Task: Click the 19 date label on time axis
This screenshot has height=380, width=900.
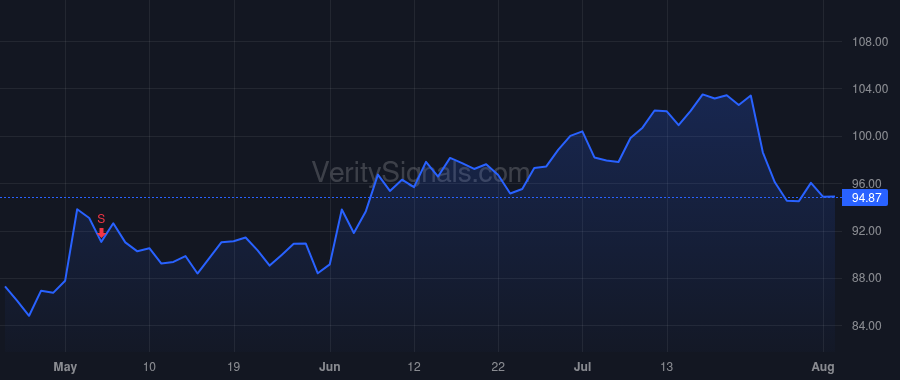Action: tap(234, 366)
